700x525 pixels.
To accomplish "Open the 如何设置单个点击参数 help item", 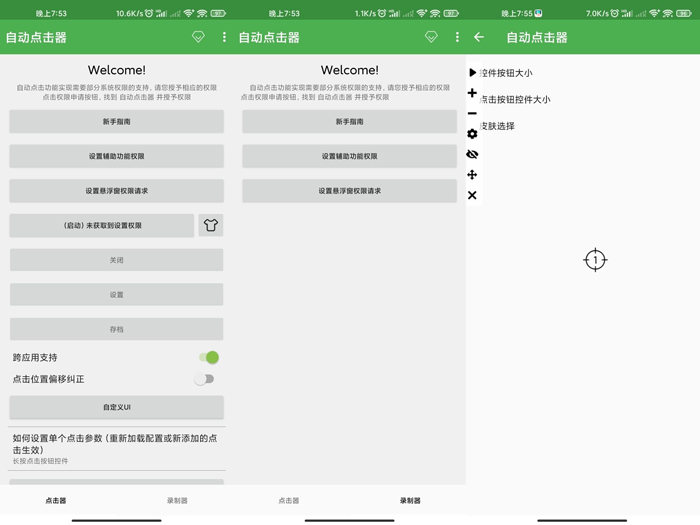I will 117,448.
